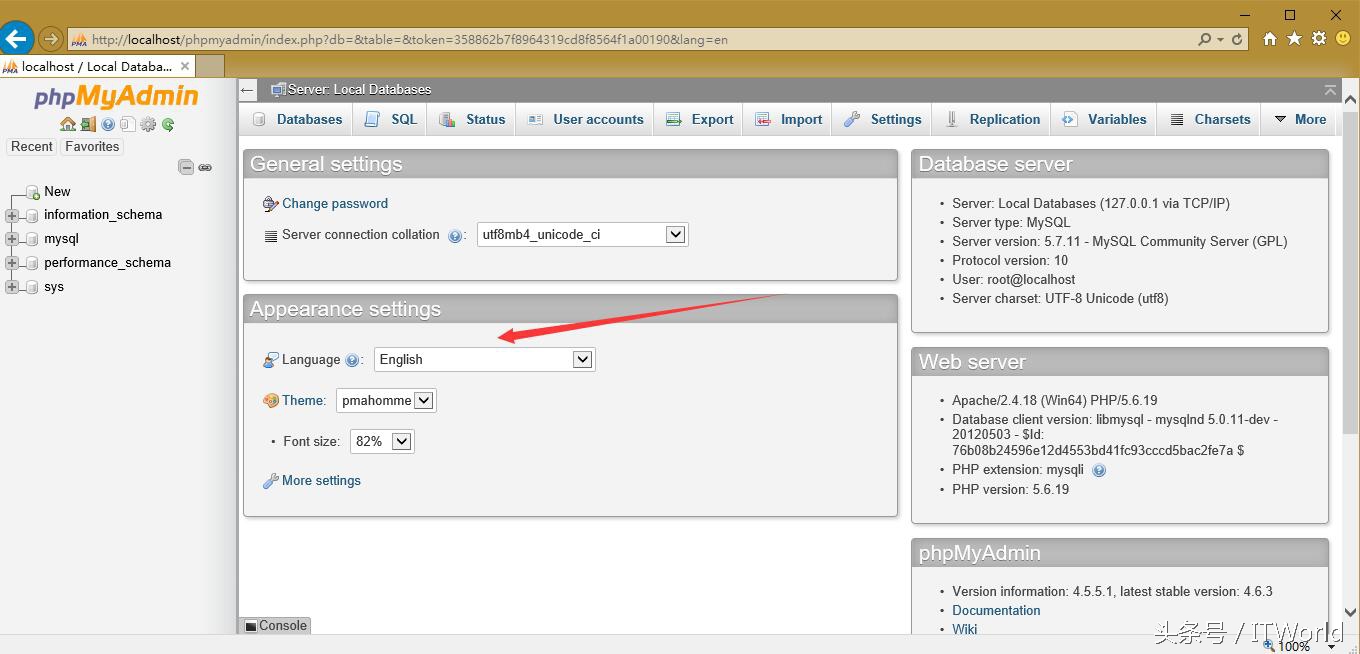1360x654 pixels.
Task: Click the navigation panel settings gear icon
Action: pyautogui.click(x=148, y=124)
